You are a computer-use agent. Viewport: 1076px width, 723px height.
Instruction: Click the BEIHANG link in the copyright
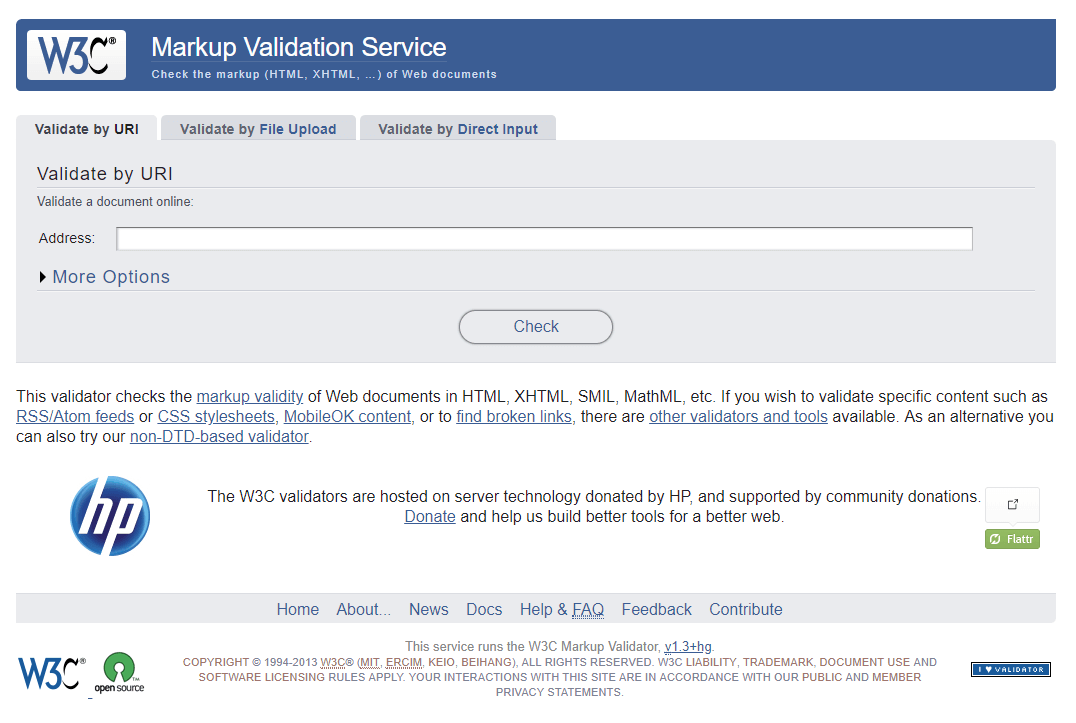pyautogui.click(x=487, y=662)
